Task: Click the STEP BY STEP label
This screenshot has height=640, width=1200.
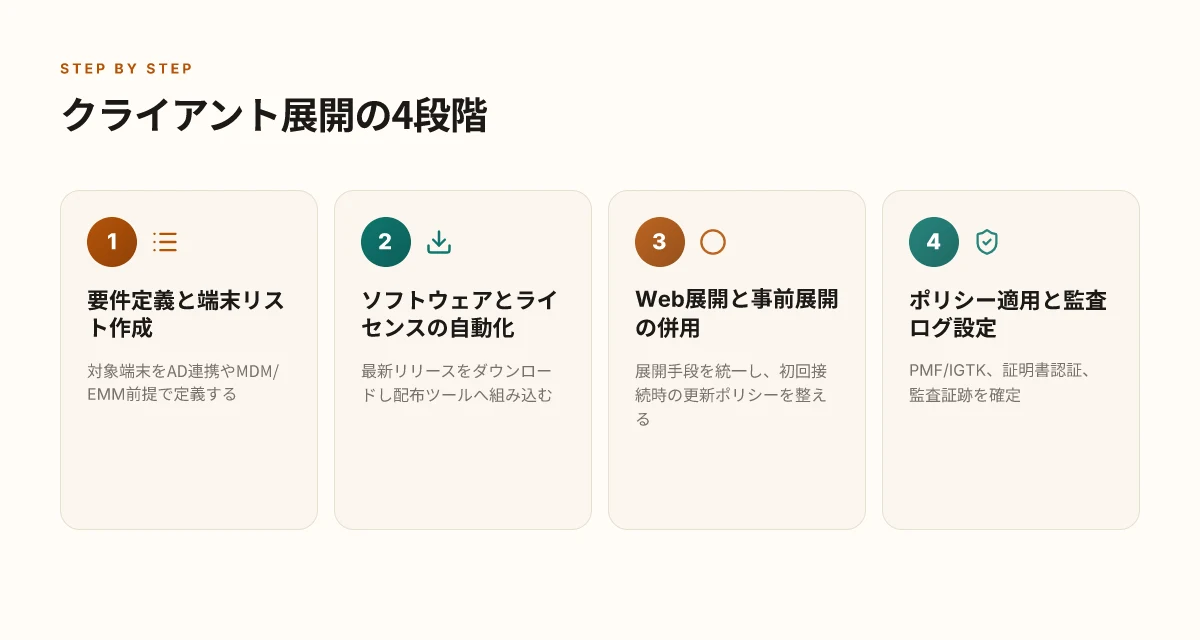Action: pyautogui.click(x=126, y=69)
